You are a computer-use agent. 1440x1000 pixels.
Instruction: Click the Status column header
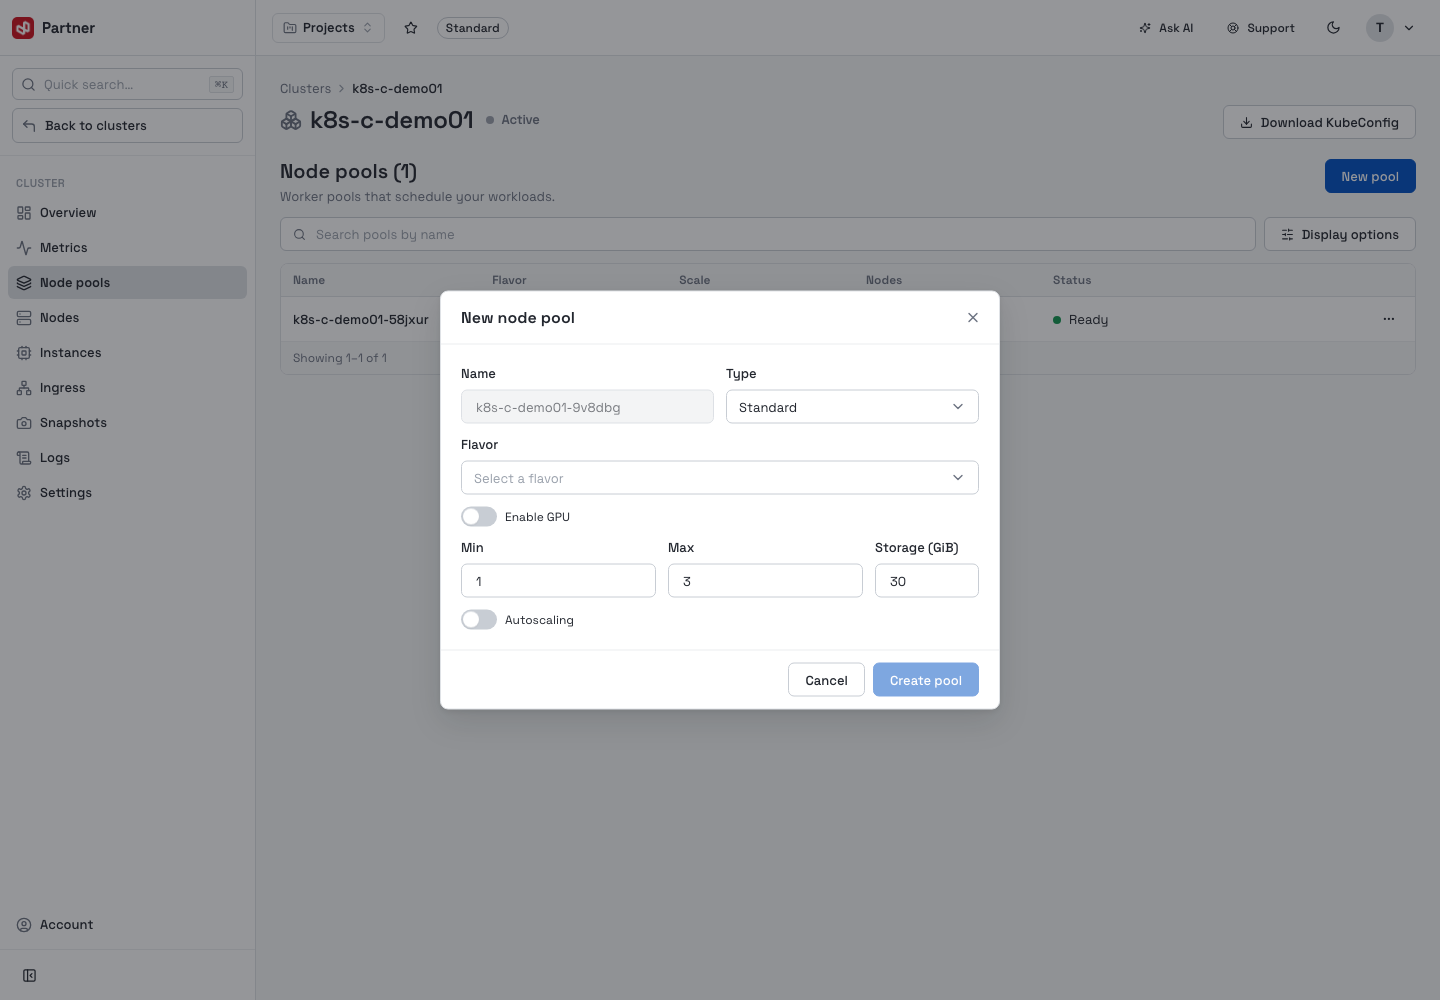[1072, 280]
